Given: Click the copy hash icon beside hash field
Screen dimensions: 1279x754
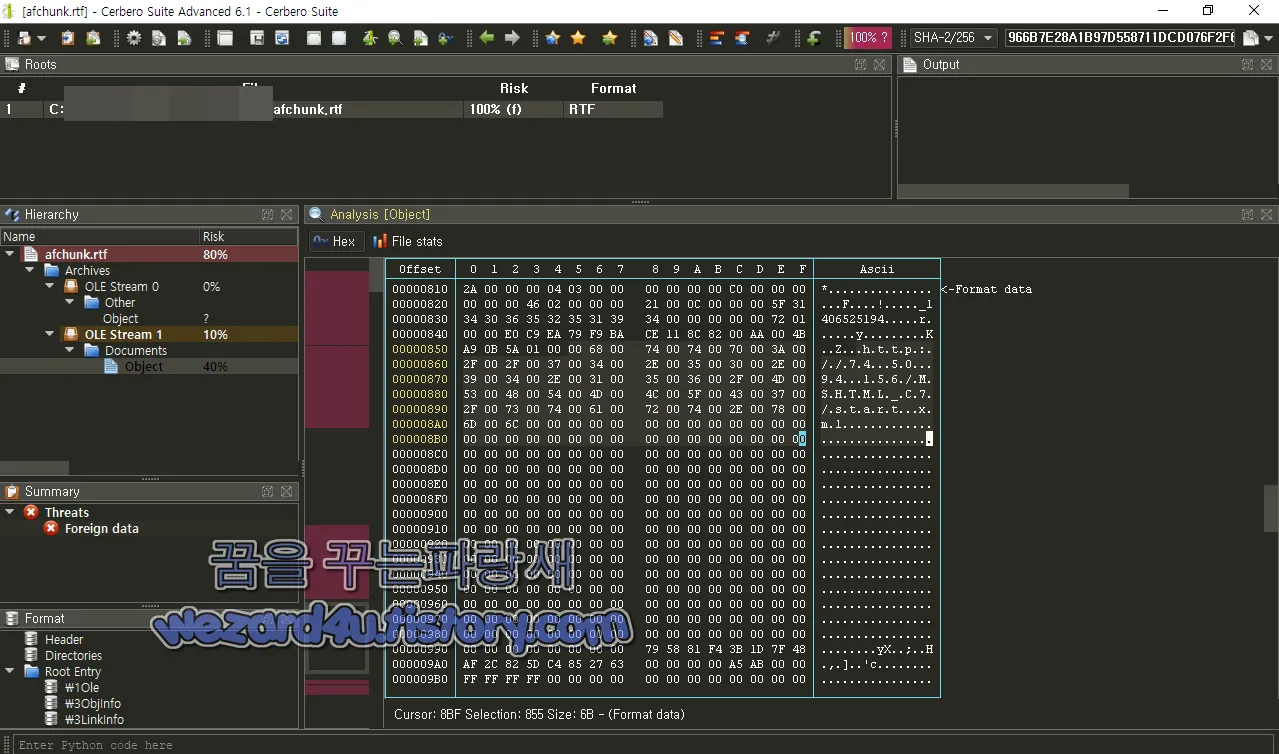Looking at the screenshot, I should coord(1250,38).
